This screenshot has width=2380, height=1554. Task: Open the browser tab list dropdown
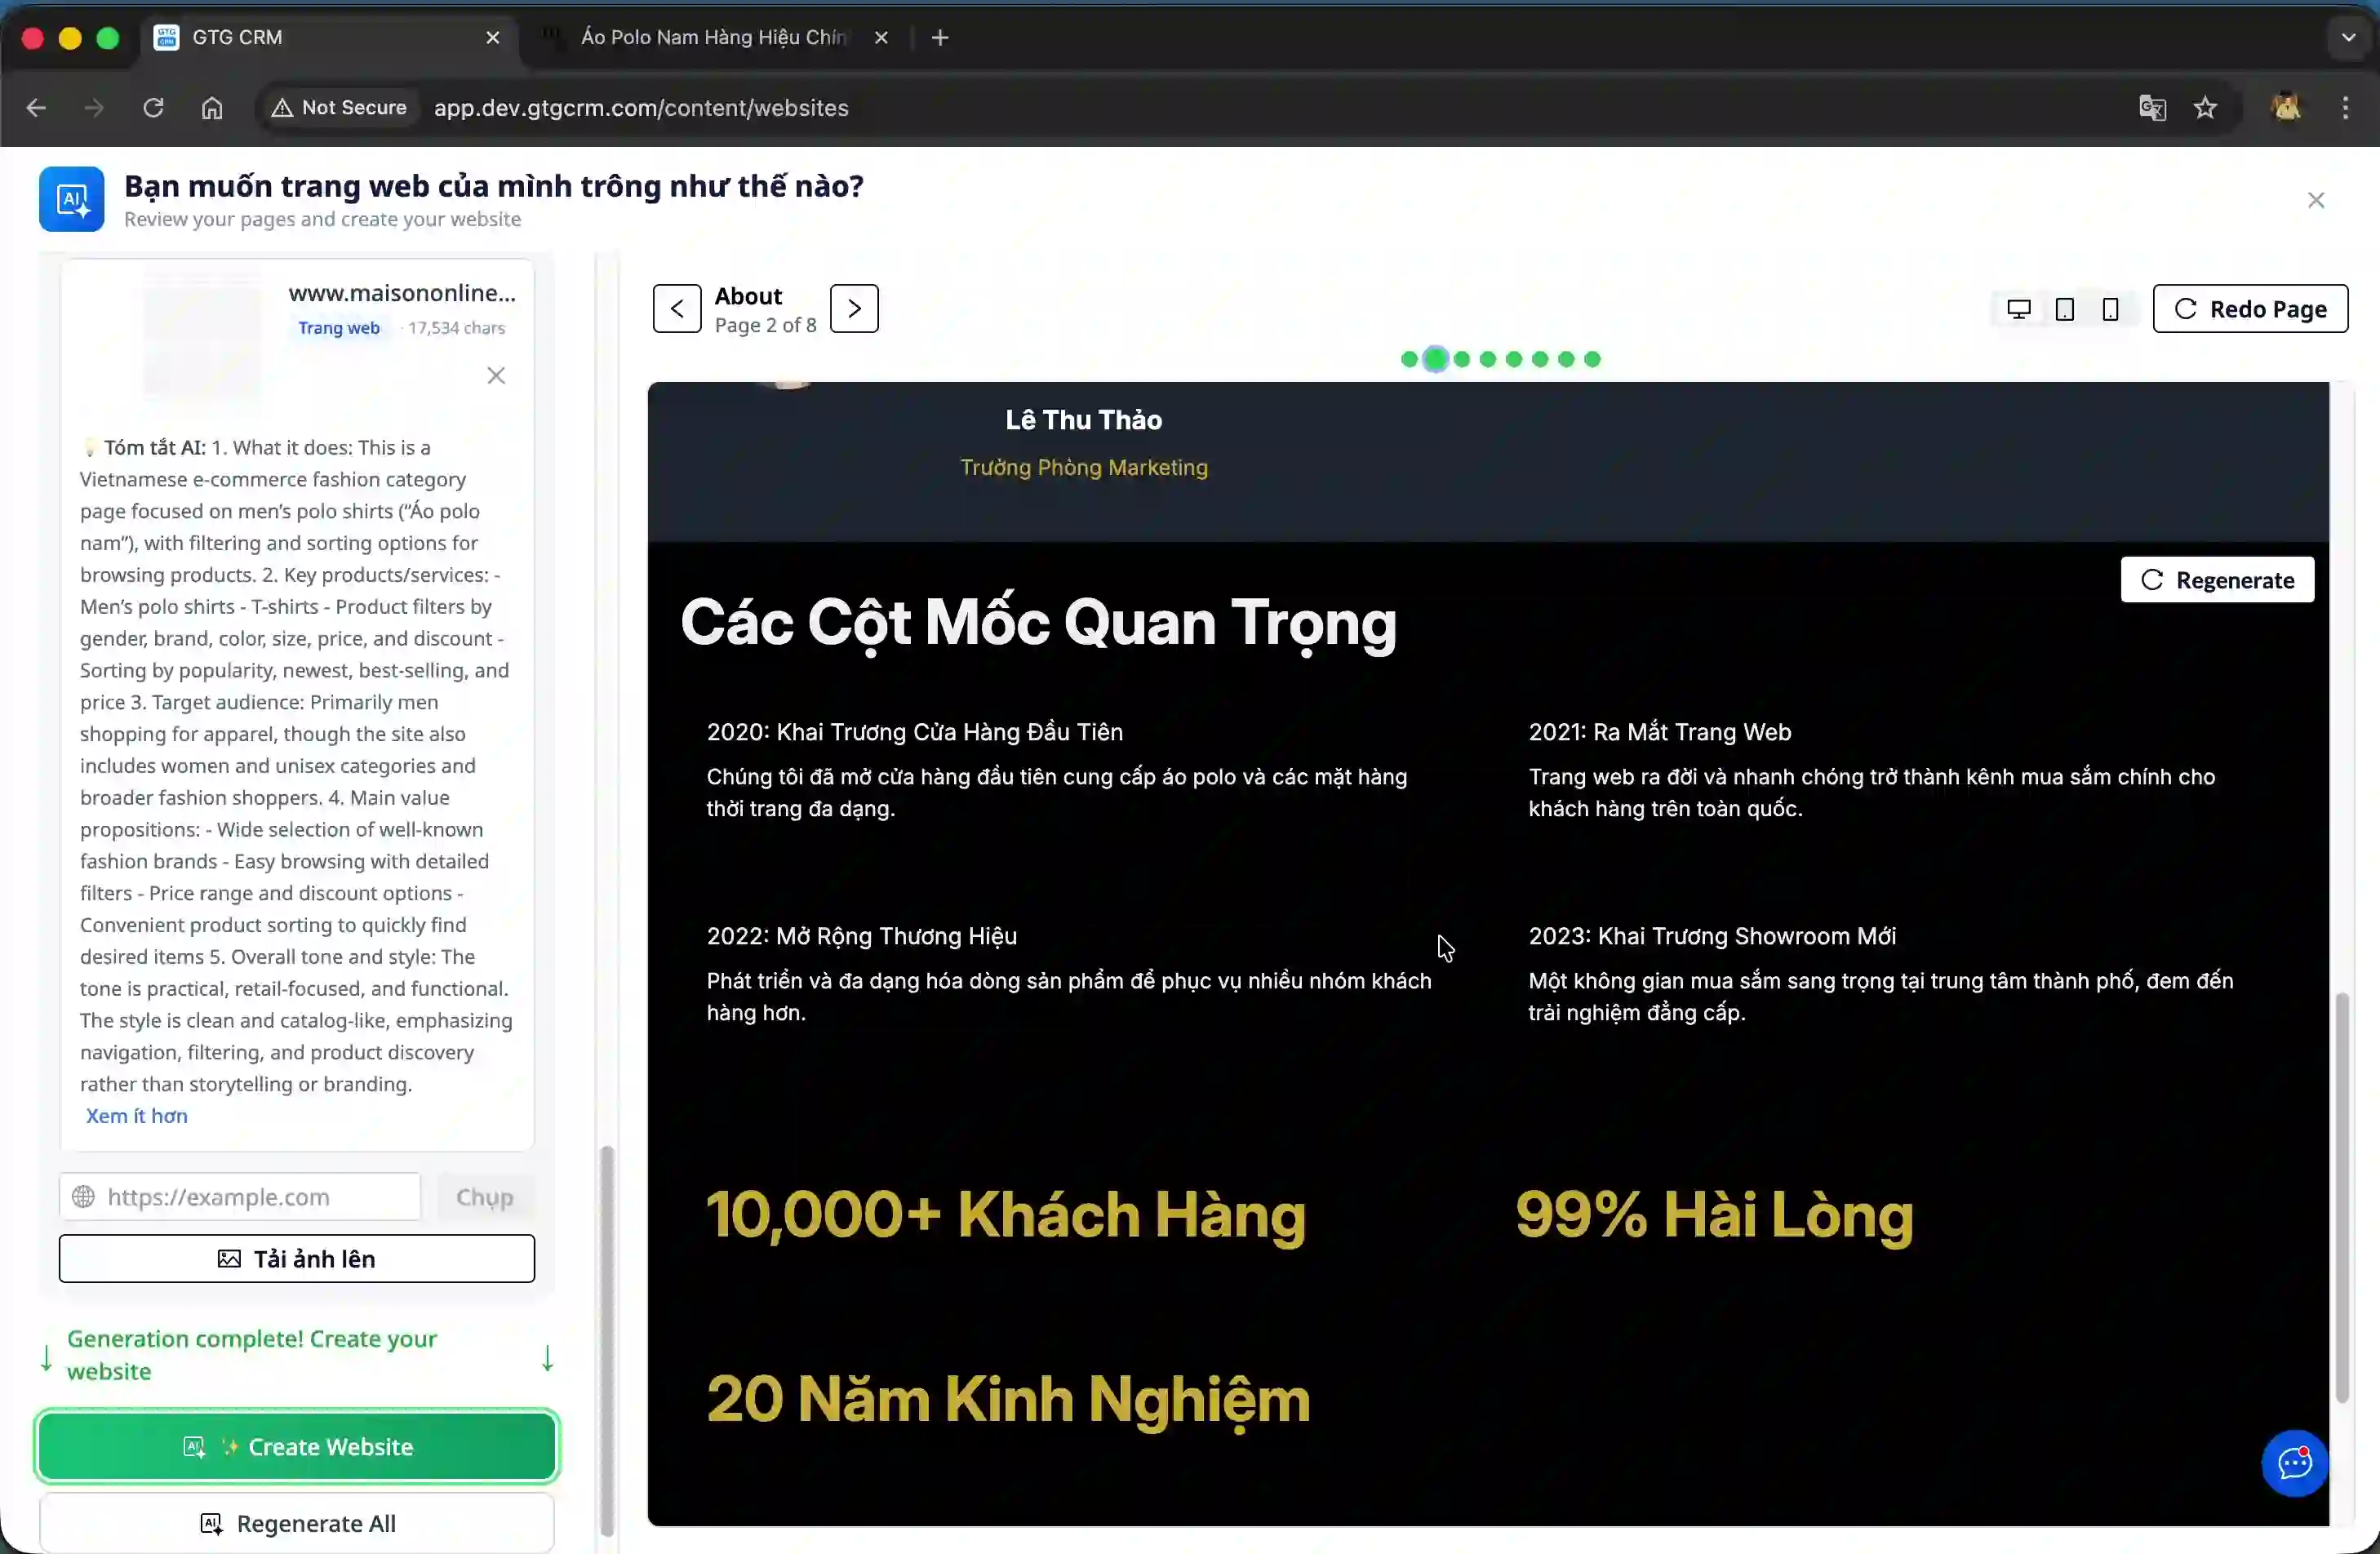pos(2348,38)
